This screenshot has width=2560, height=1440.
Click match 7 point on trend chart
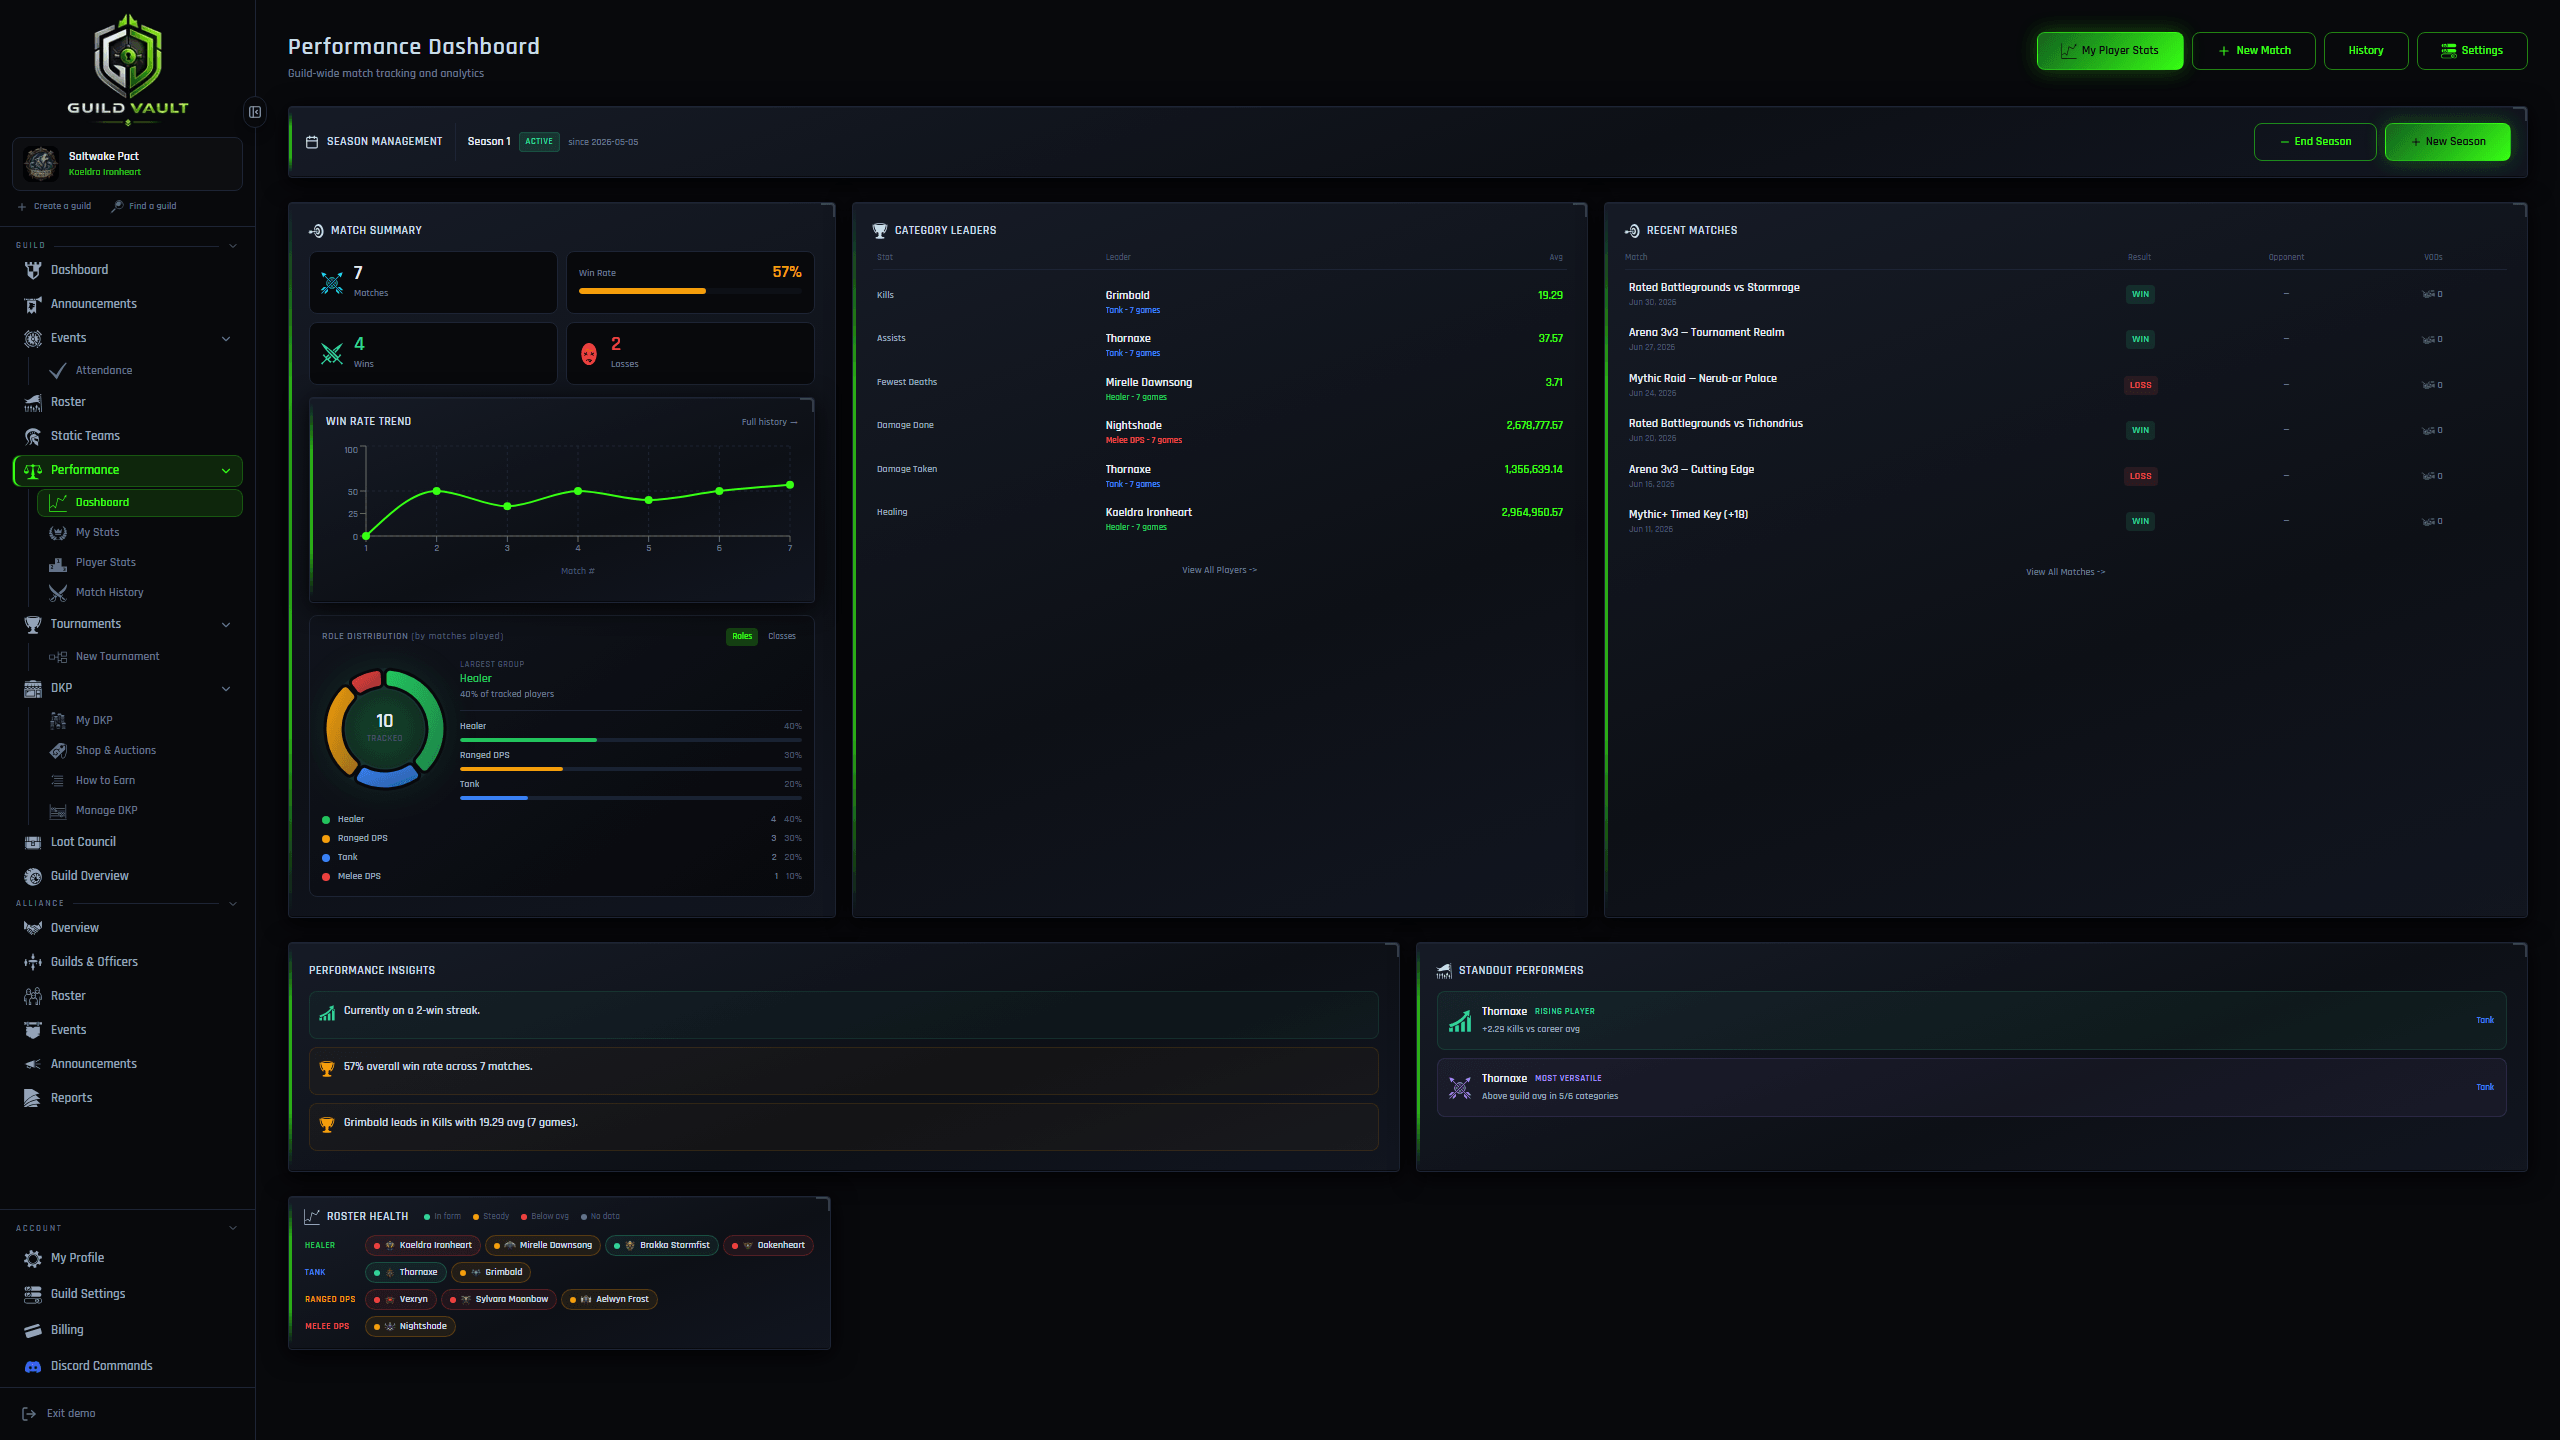[x=790, y=485]
